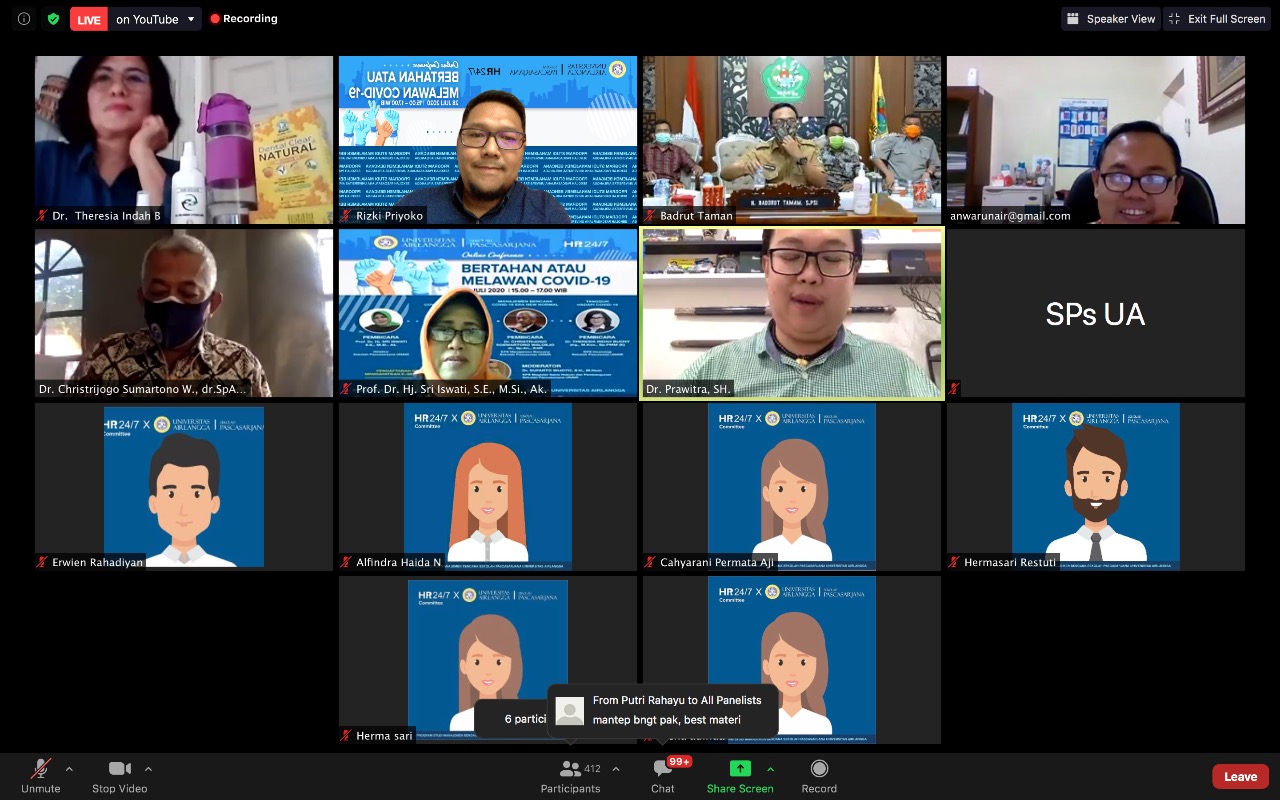Open the Chat panel icon

coord(662,769)
